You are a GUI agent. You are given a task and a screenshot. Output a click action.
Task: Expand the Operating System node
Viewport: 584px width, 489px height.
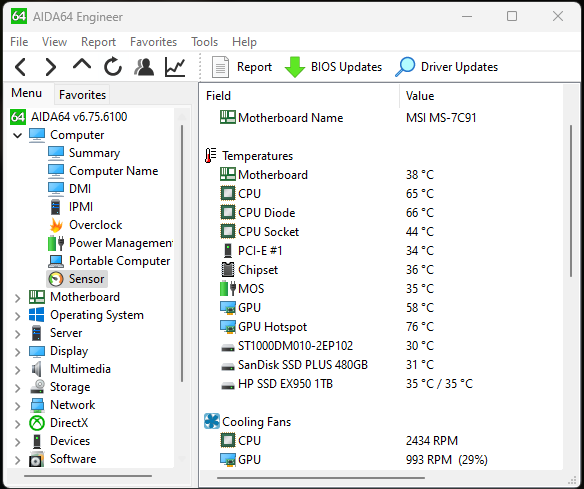pos(17,316)
